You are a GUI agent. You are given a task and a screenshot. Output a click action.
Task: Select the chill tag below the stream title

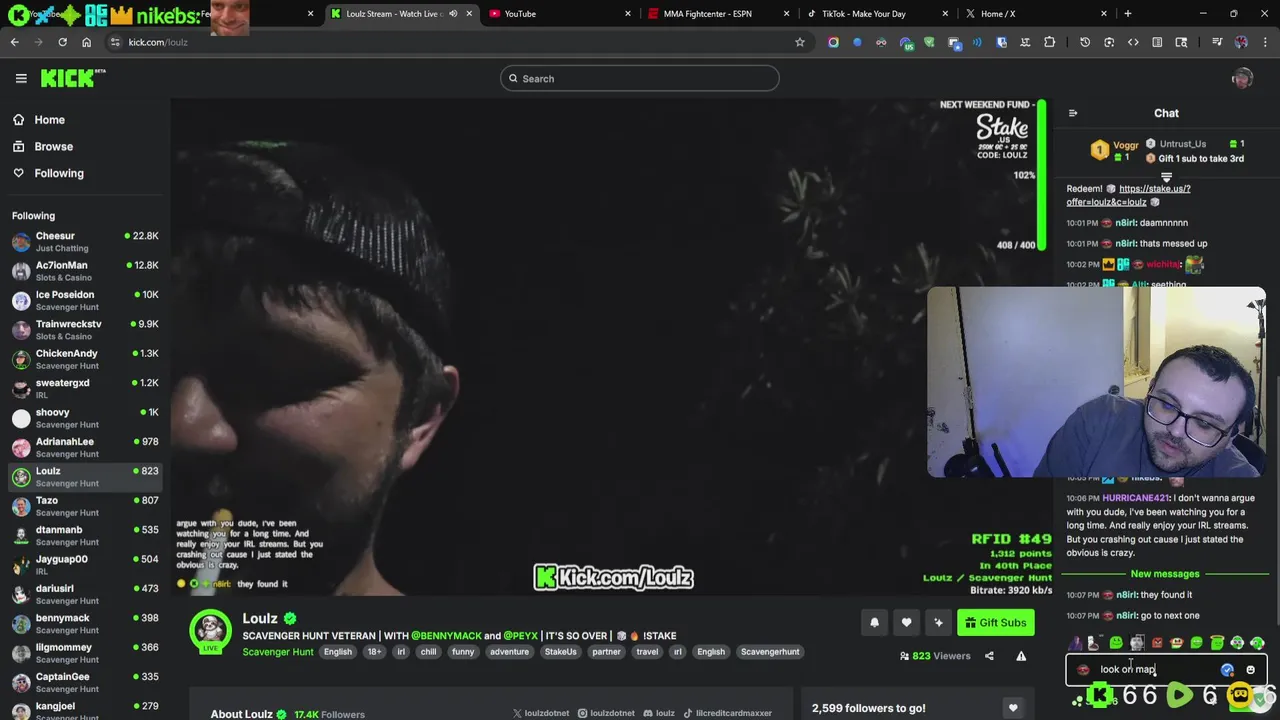[428, 652]
